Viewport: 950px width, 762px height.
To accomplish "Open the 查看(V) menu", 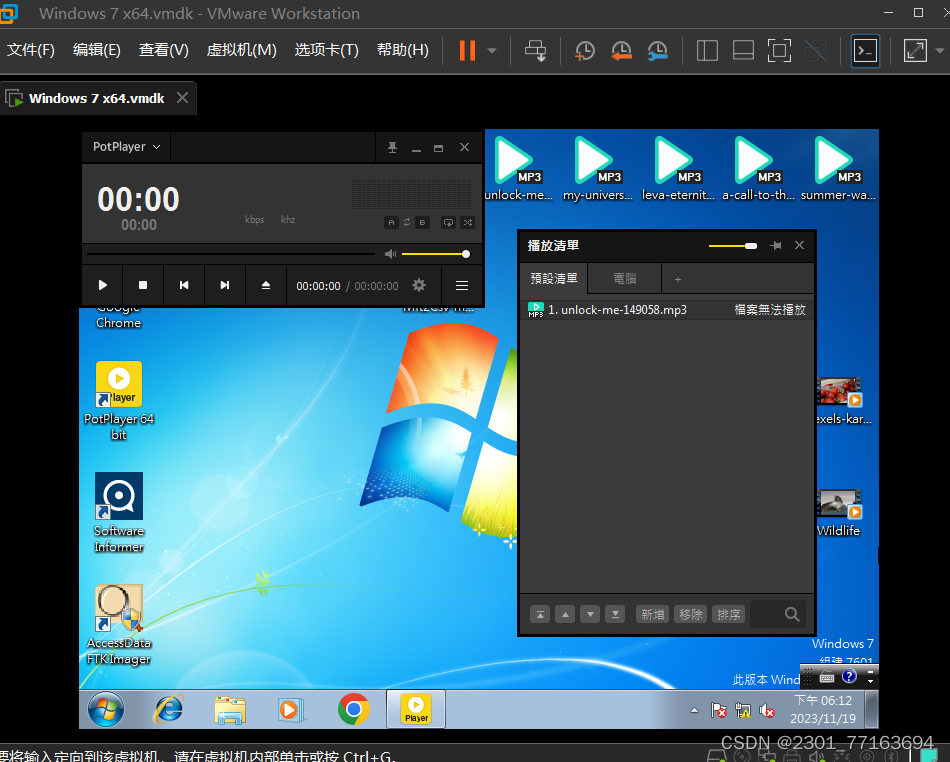I will (164, 50).
